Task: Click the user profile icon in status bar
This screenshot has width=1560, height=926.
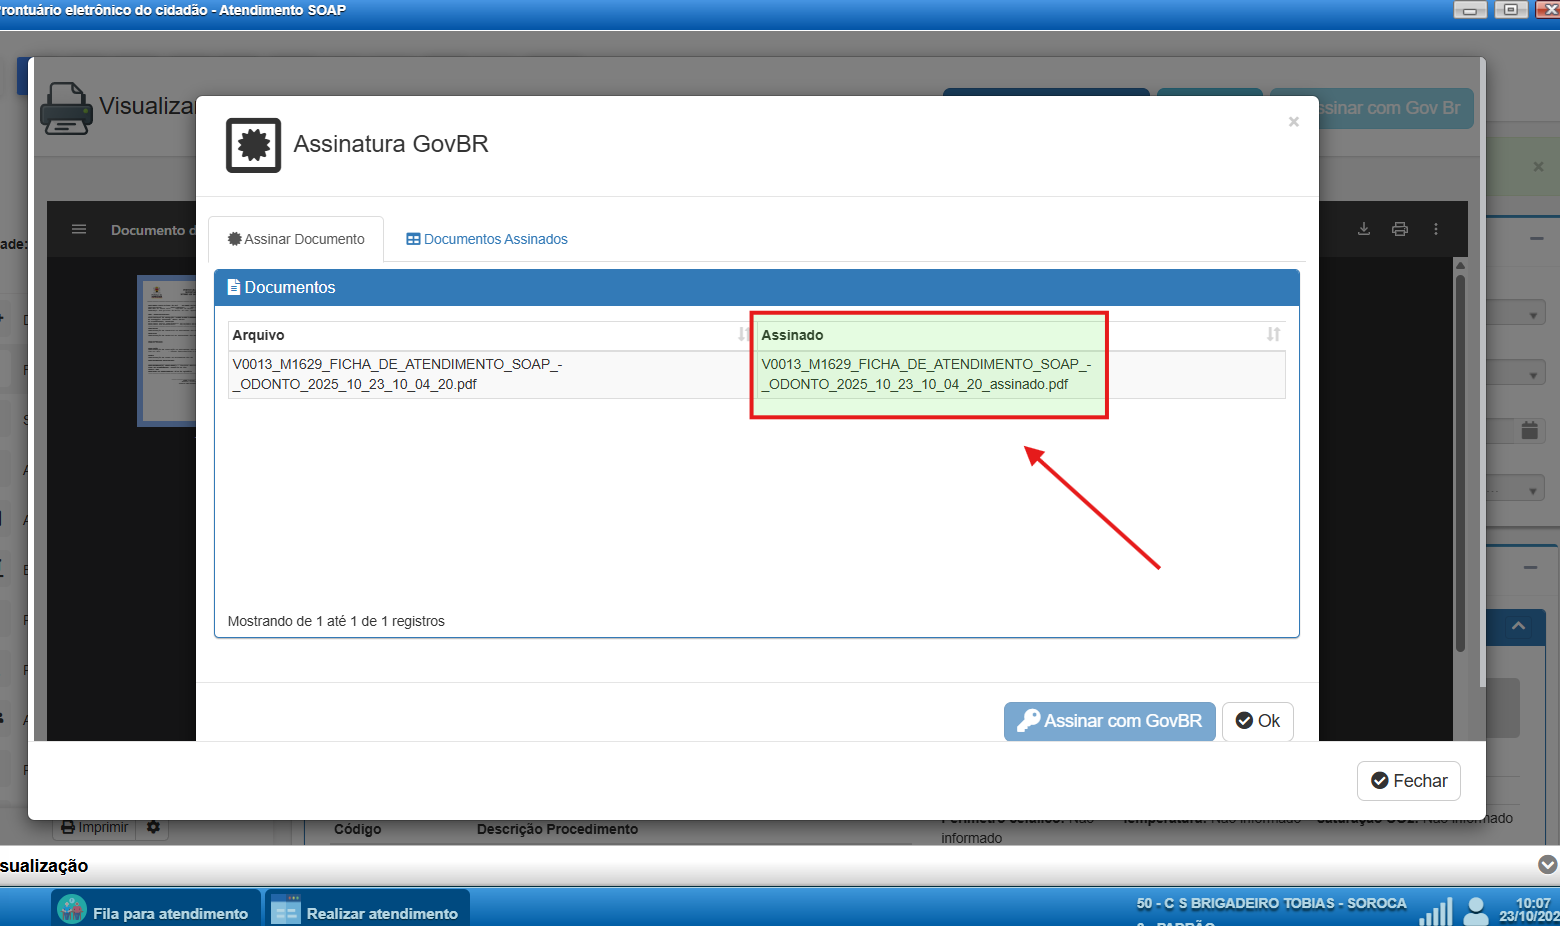Action: coord(1475,910)
